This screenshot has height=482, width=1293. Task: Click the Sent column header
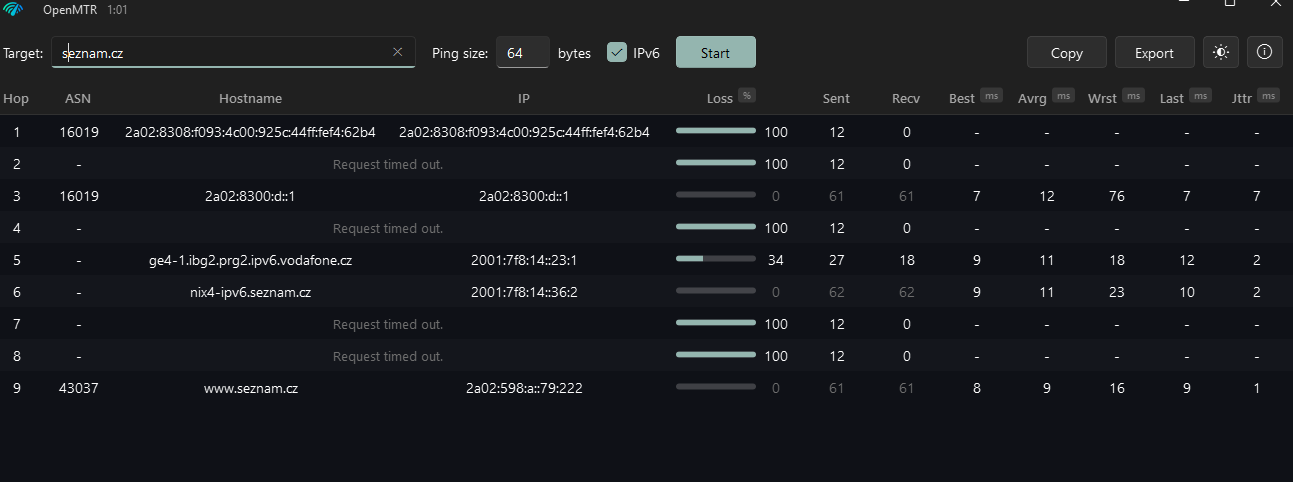(x=836, y=98)
